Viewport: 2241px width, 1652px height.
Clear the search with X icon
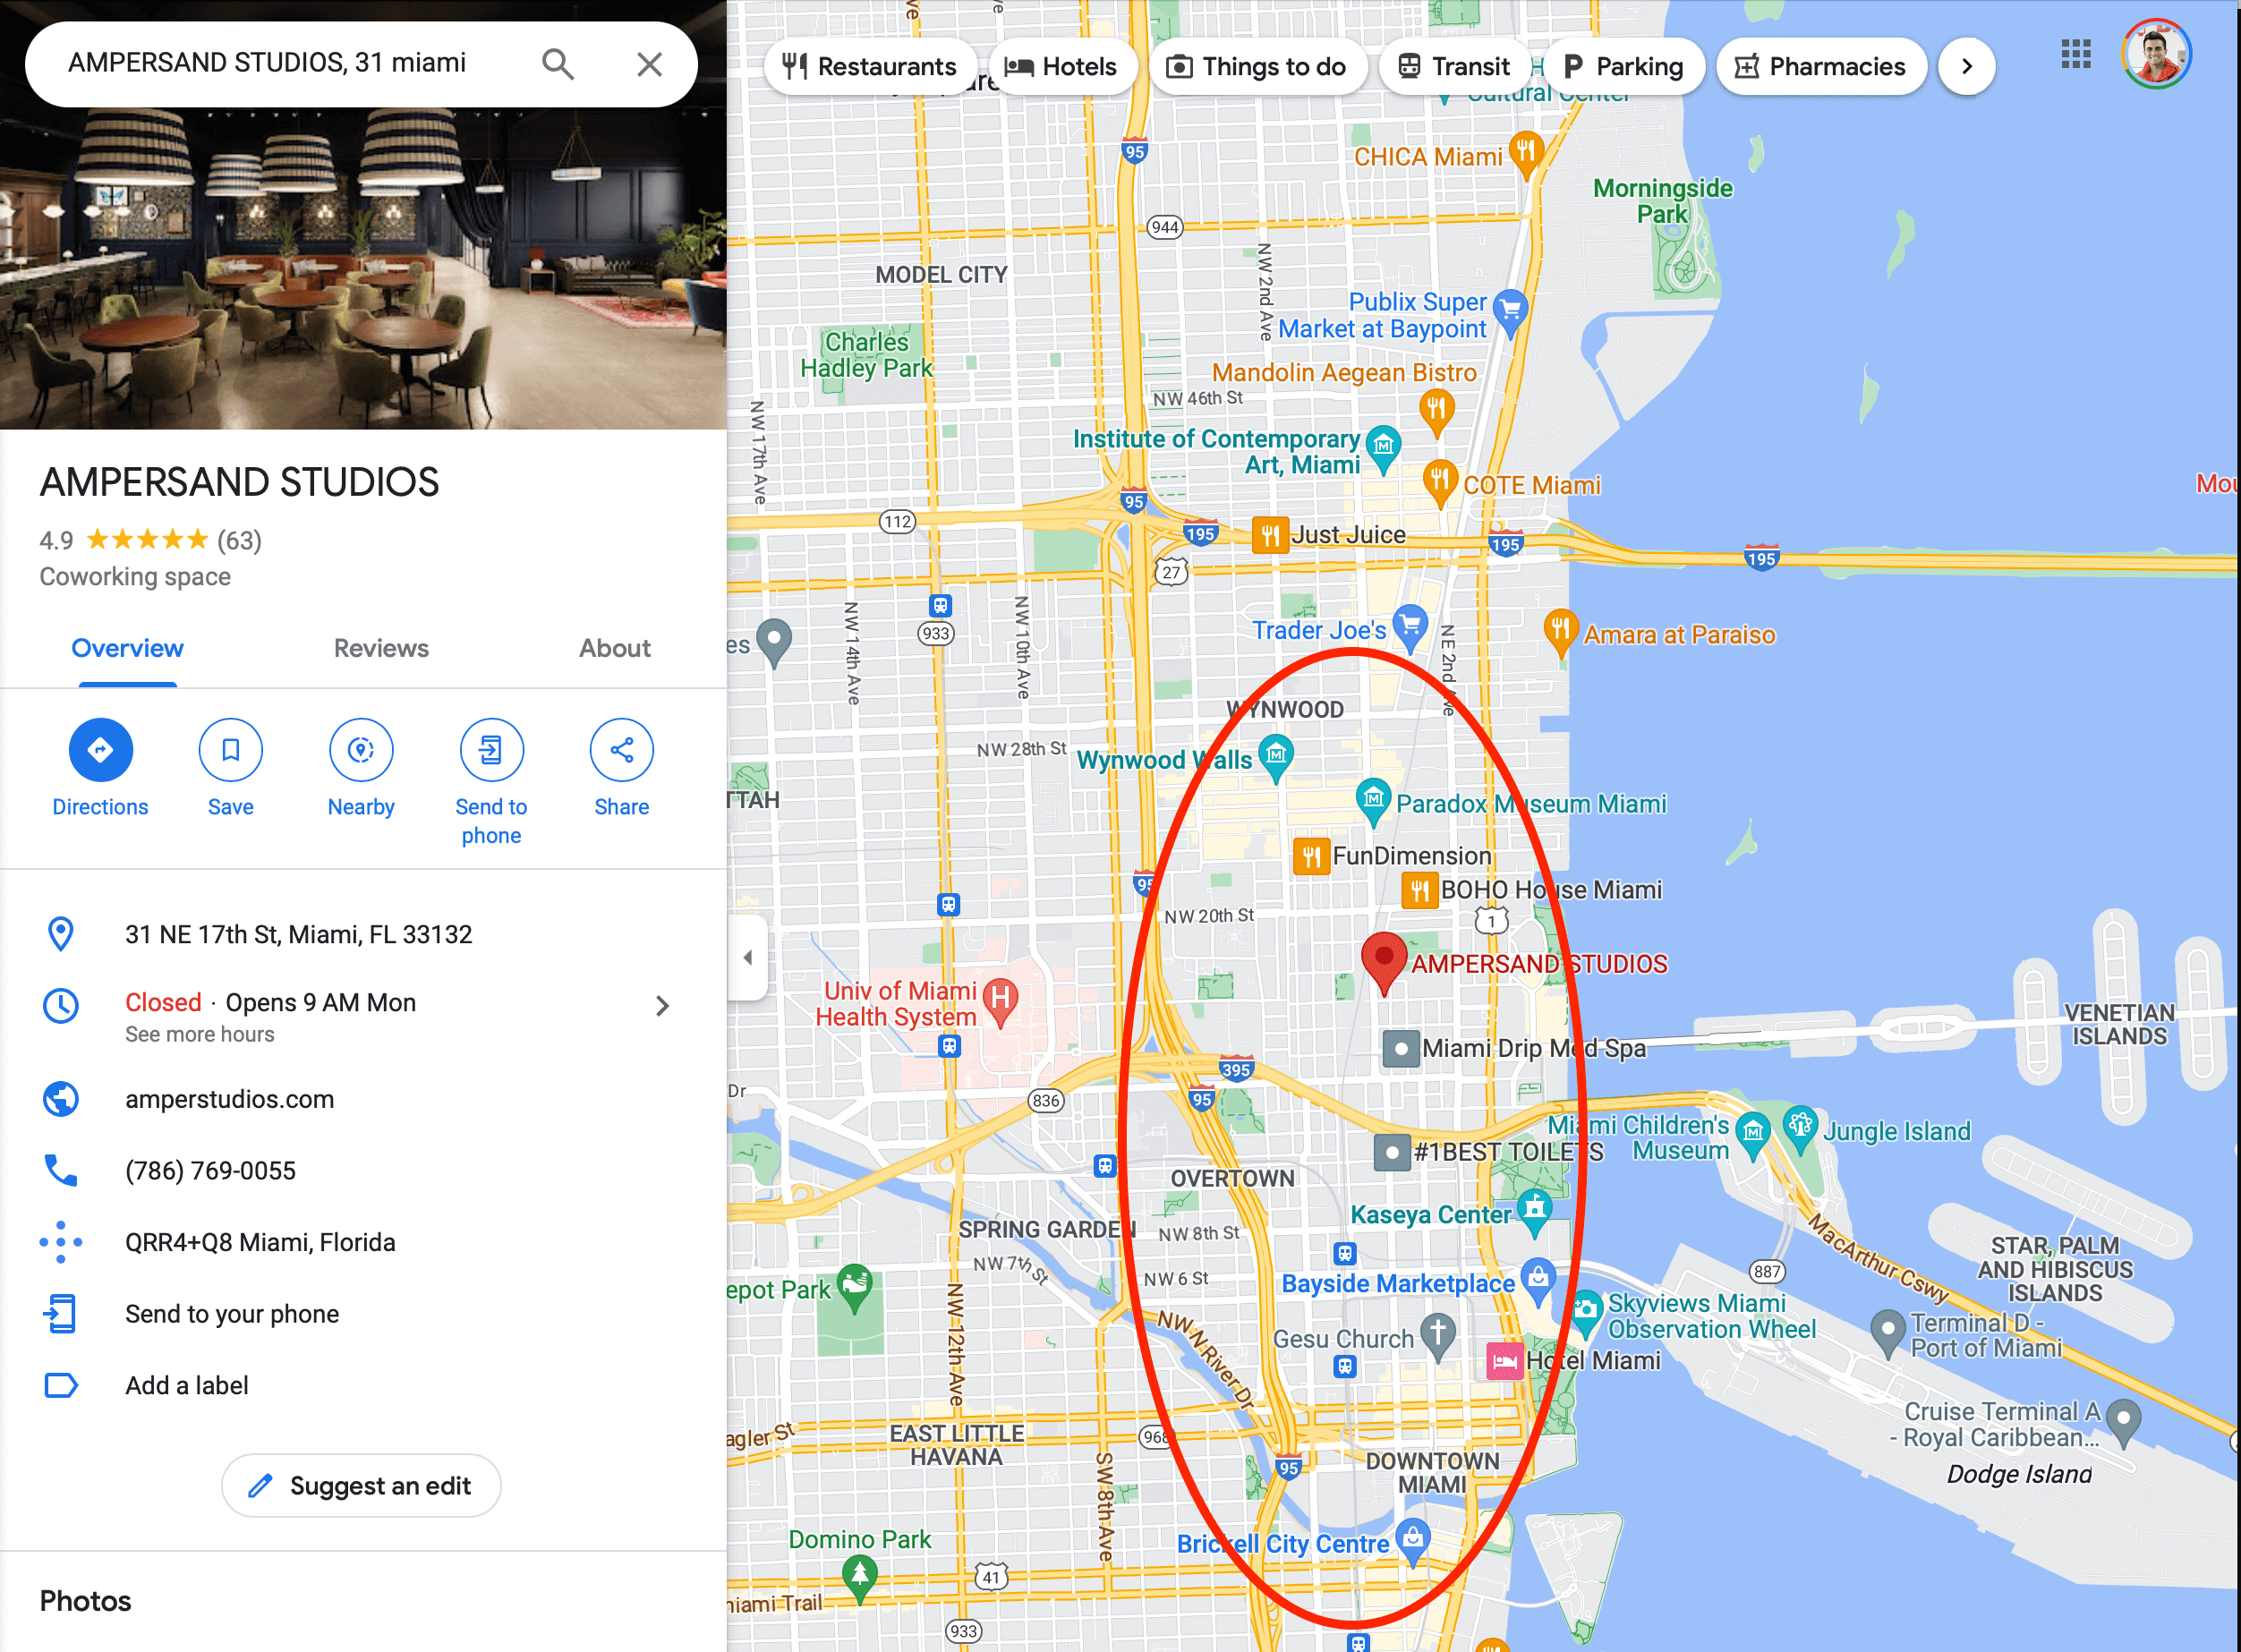coord(650,64)
